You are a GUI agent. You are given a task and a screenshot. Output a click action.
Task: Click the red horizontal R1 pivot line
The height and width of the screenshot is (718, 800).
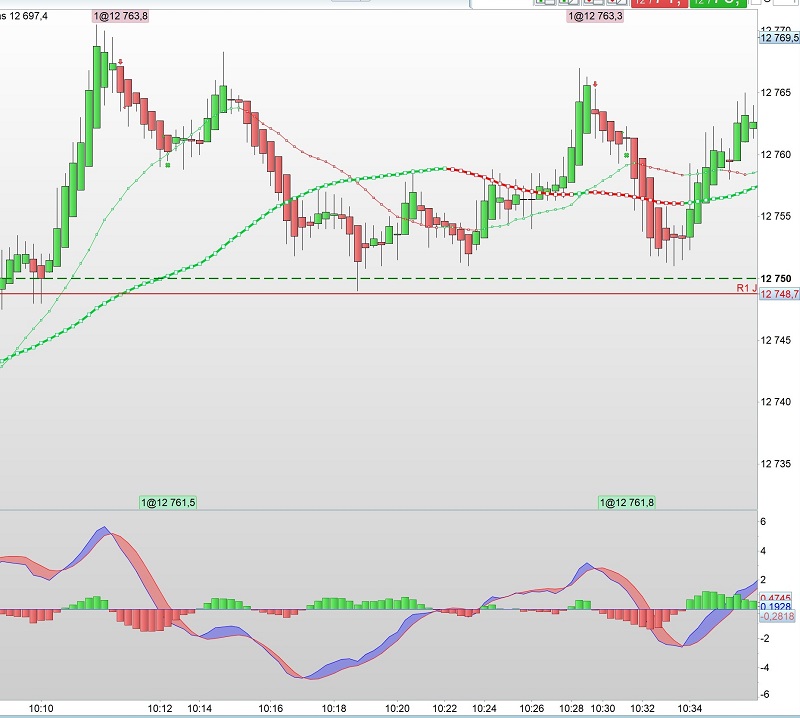[378, 294]
